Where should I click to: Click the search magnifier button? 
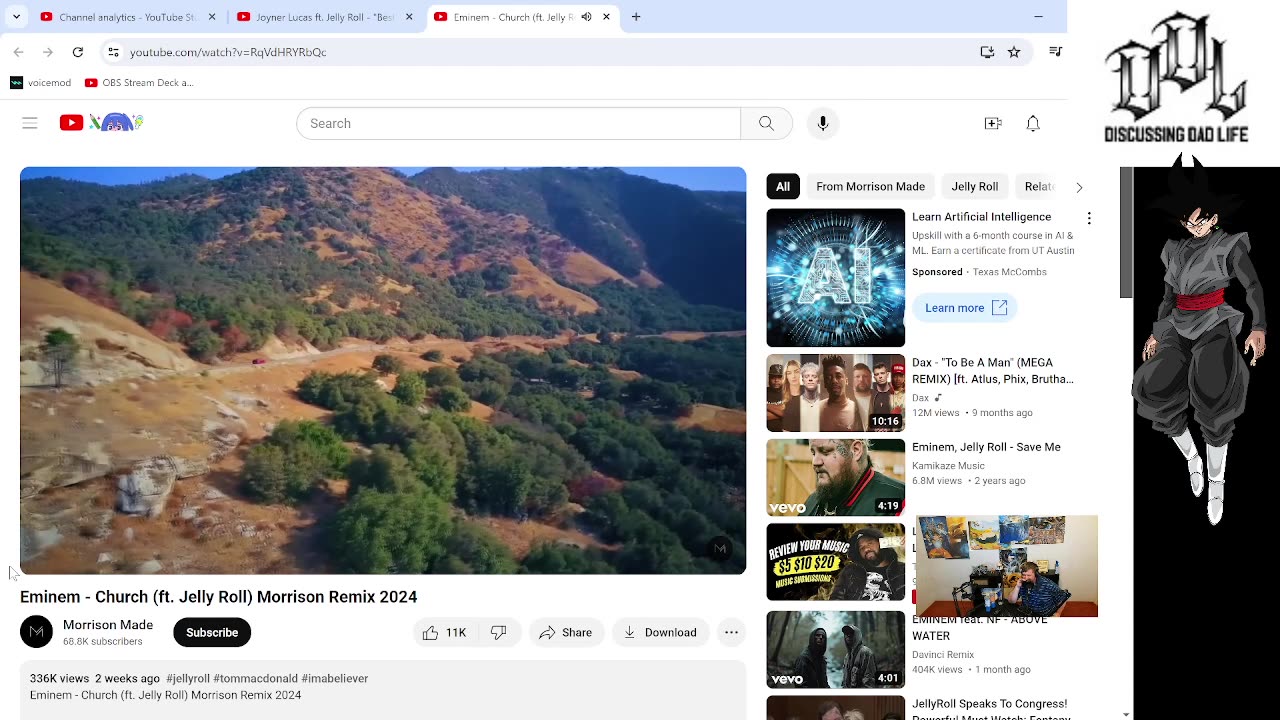click(x=766, y=123)
